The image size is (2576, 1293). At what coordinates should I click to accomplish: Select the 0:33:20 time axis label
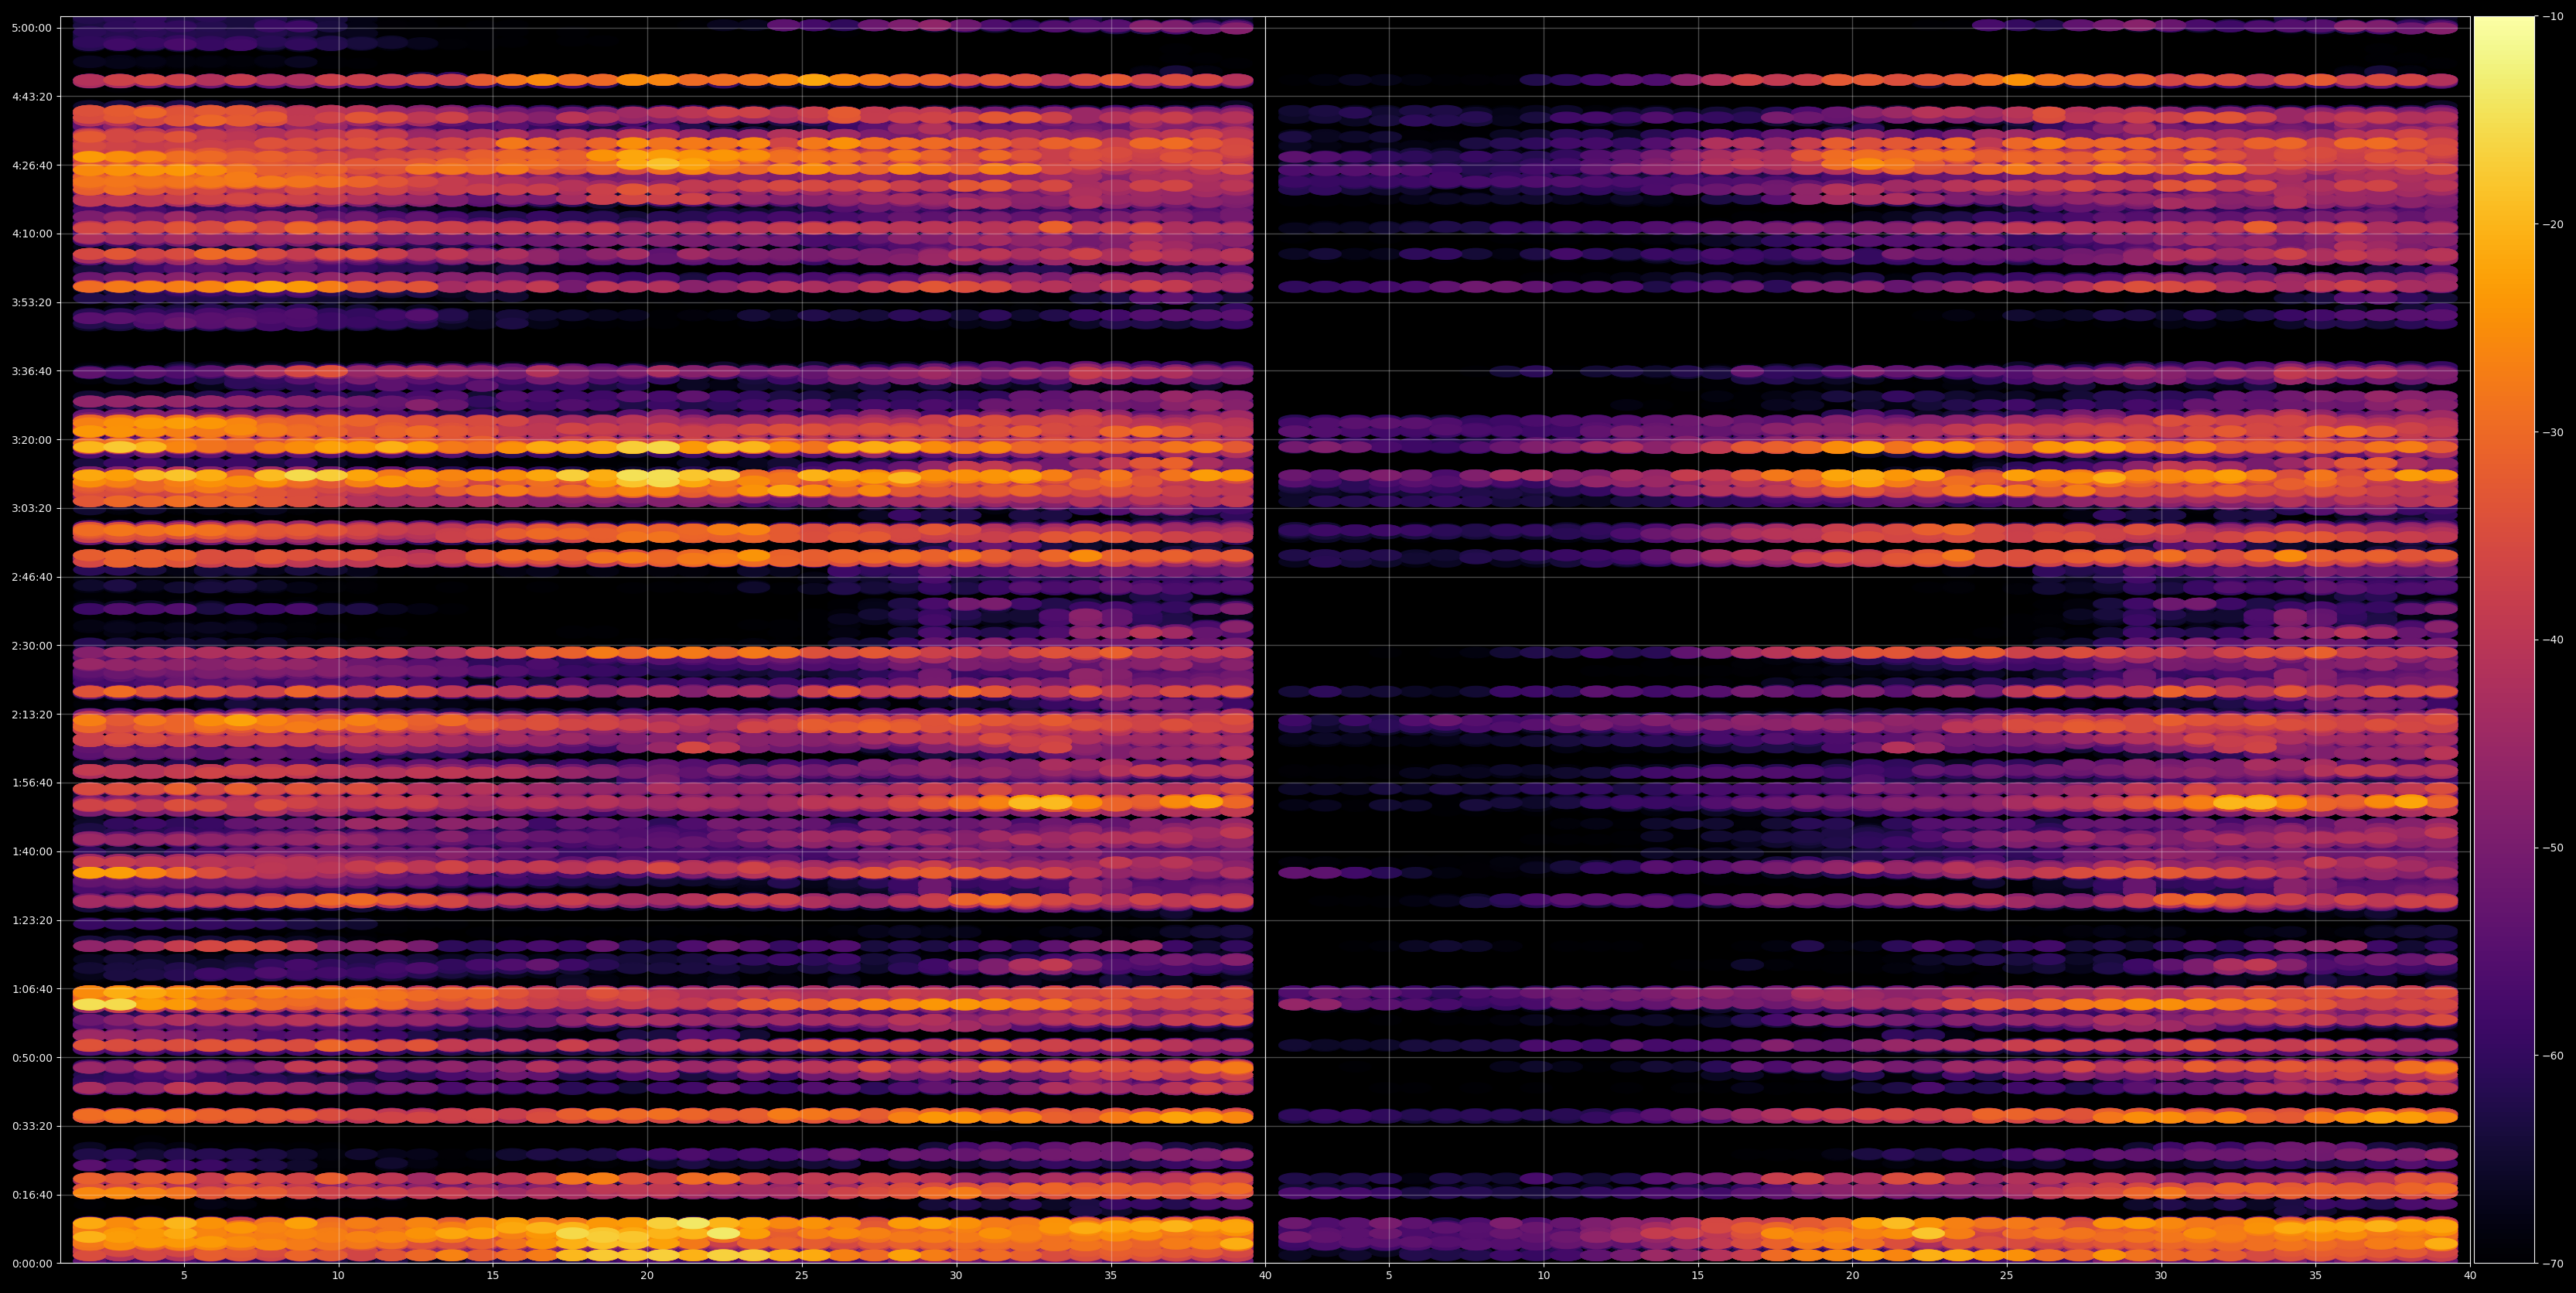pyautogui.click(x=31, y=1126)
